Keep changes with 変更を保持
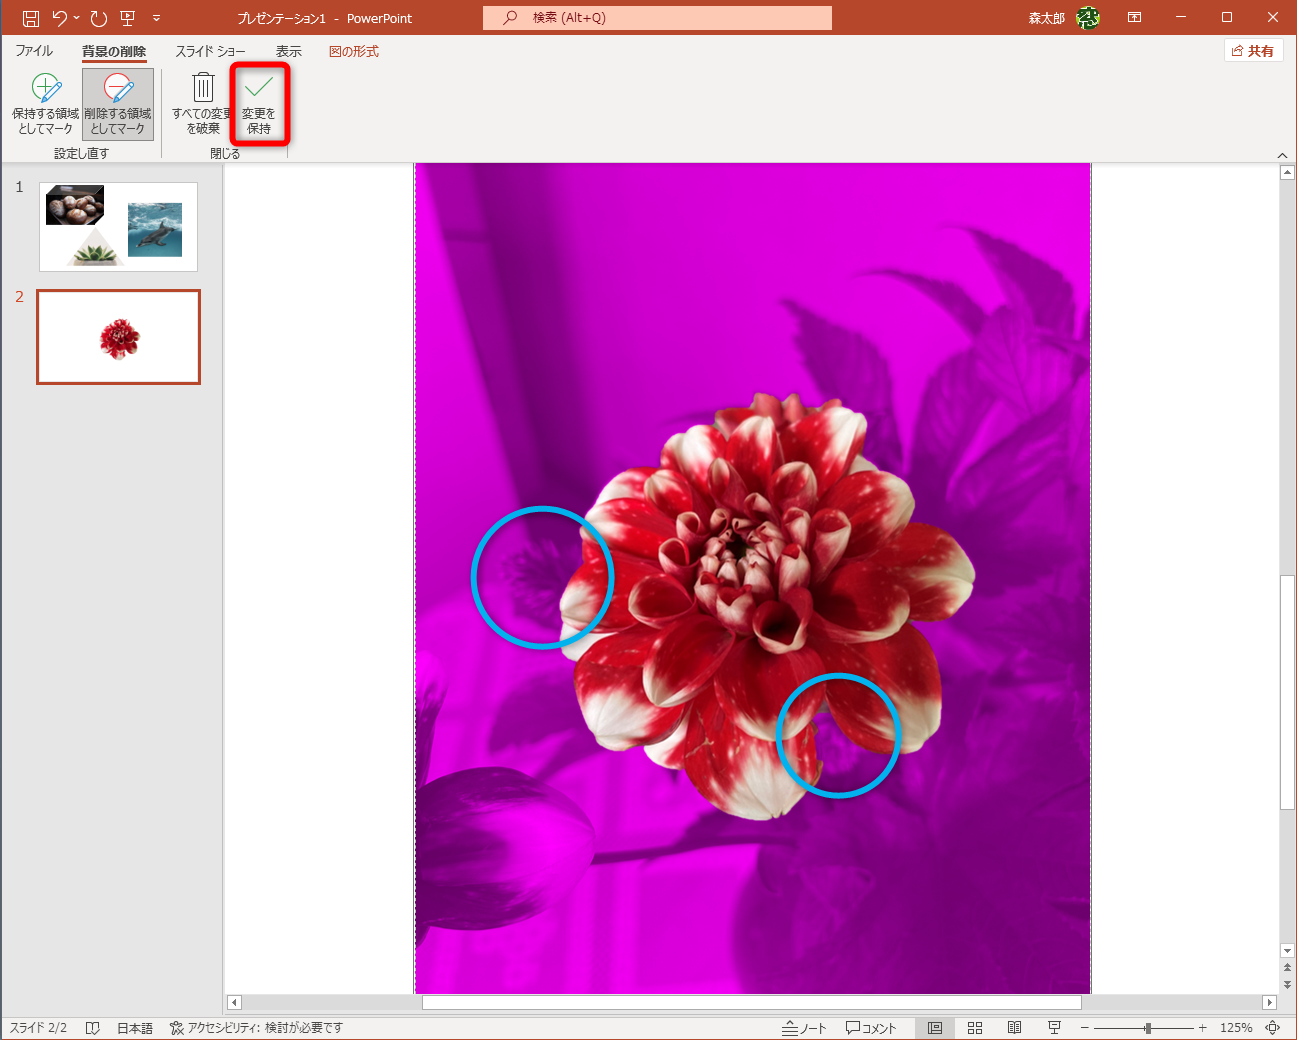The image size is (1297, 1040). pos(259,104)
